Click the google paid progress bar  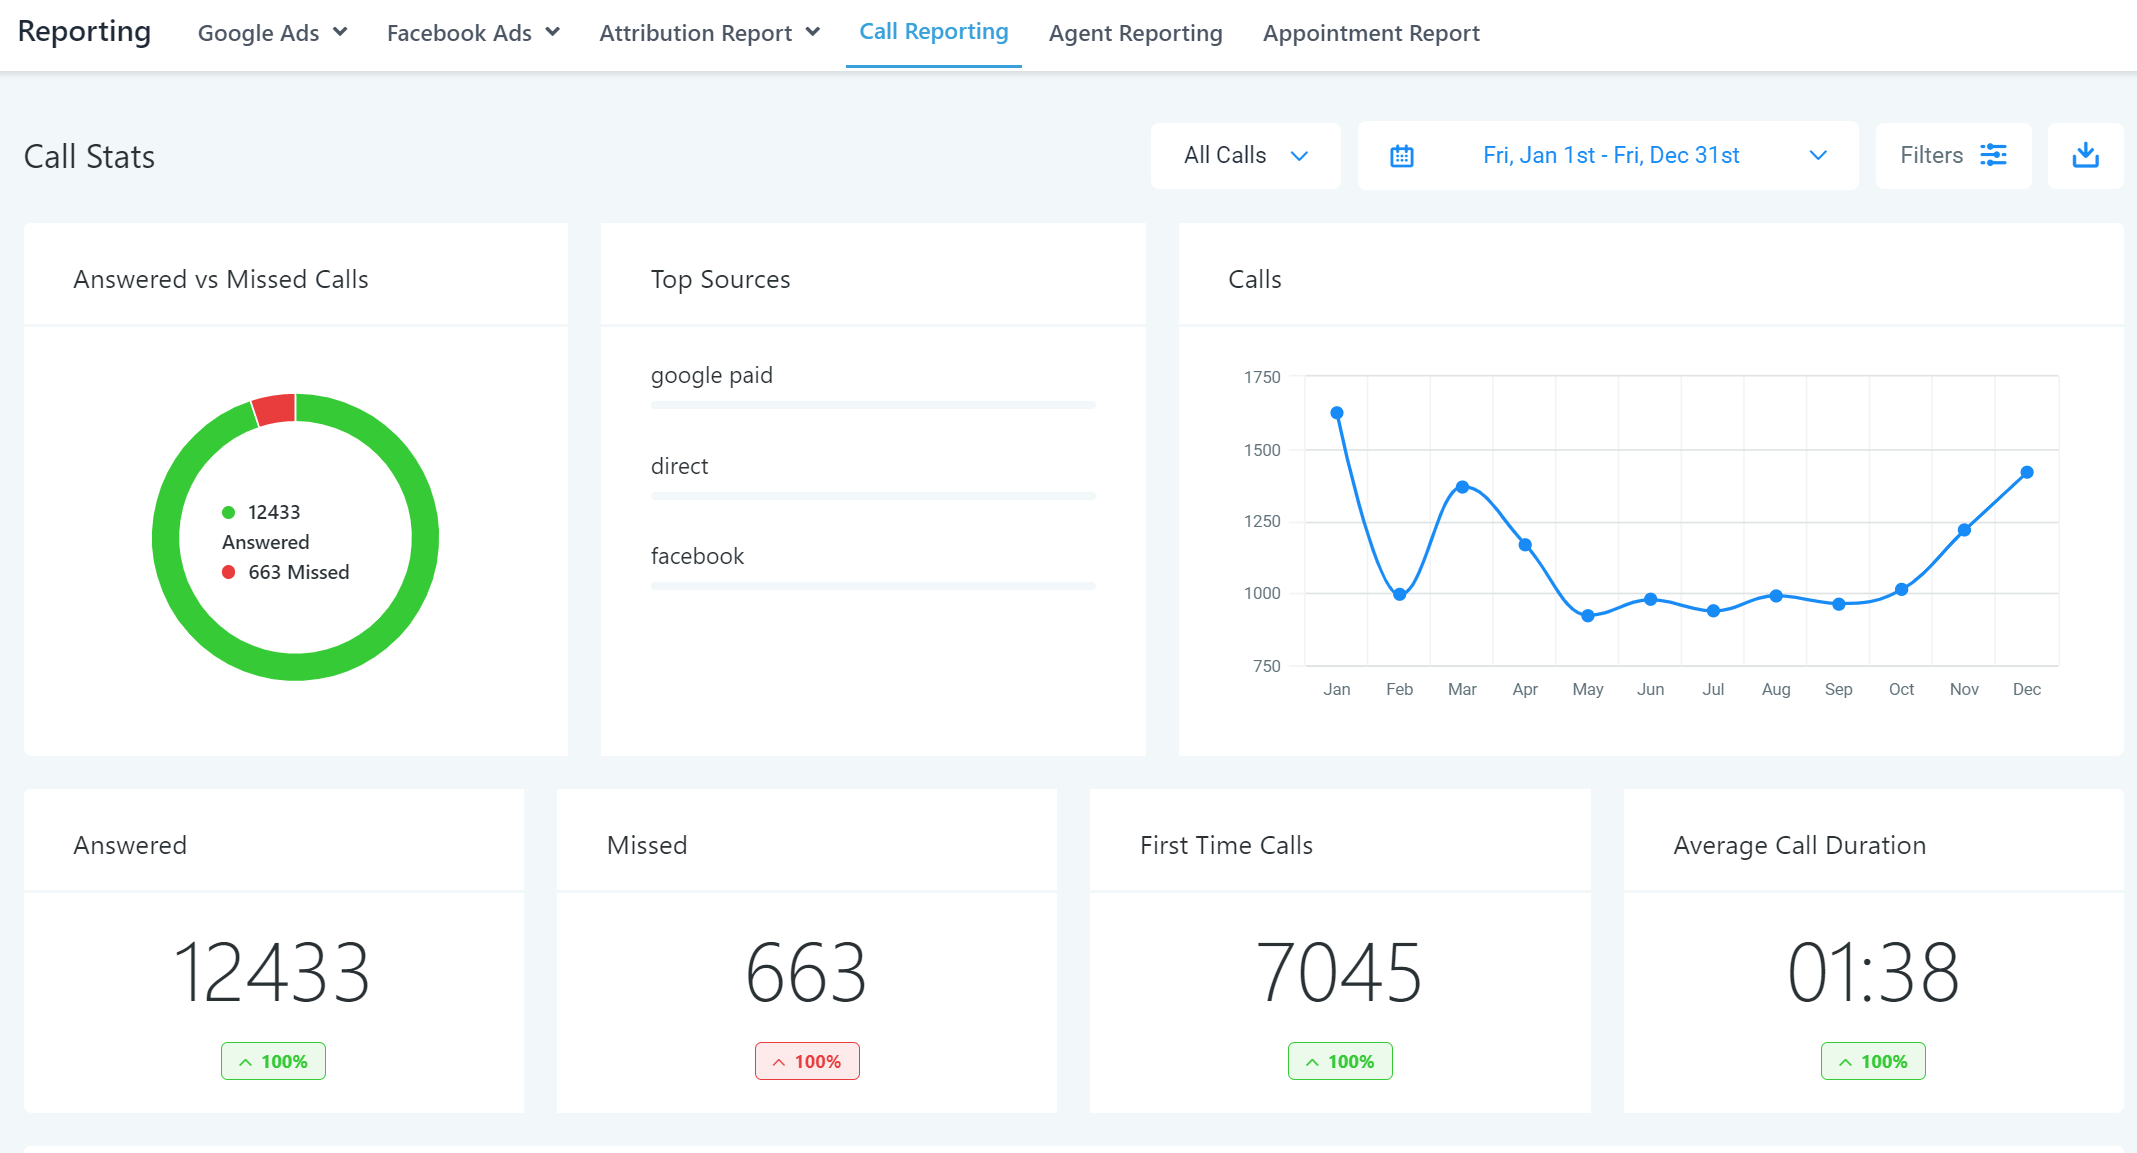872,405
